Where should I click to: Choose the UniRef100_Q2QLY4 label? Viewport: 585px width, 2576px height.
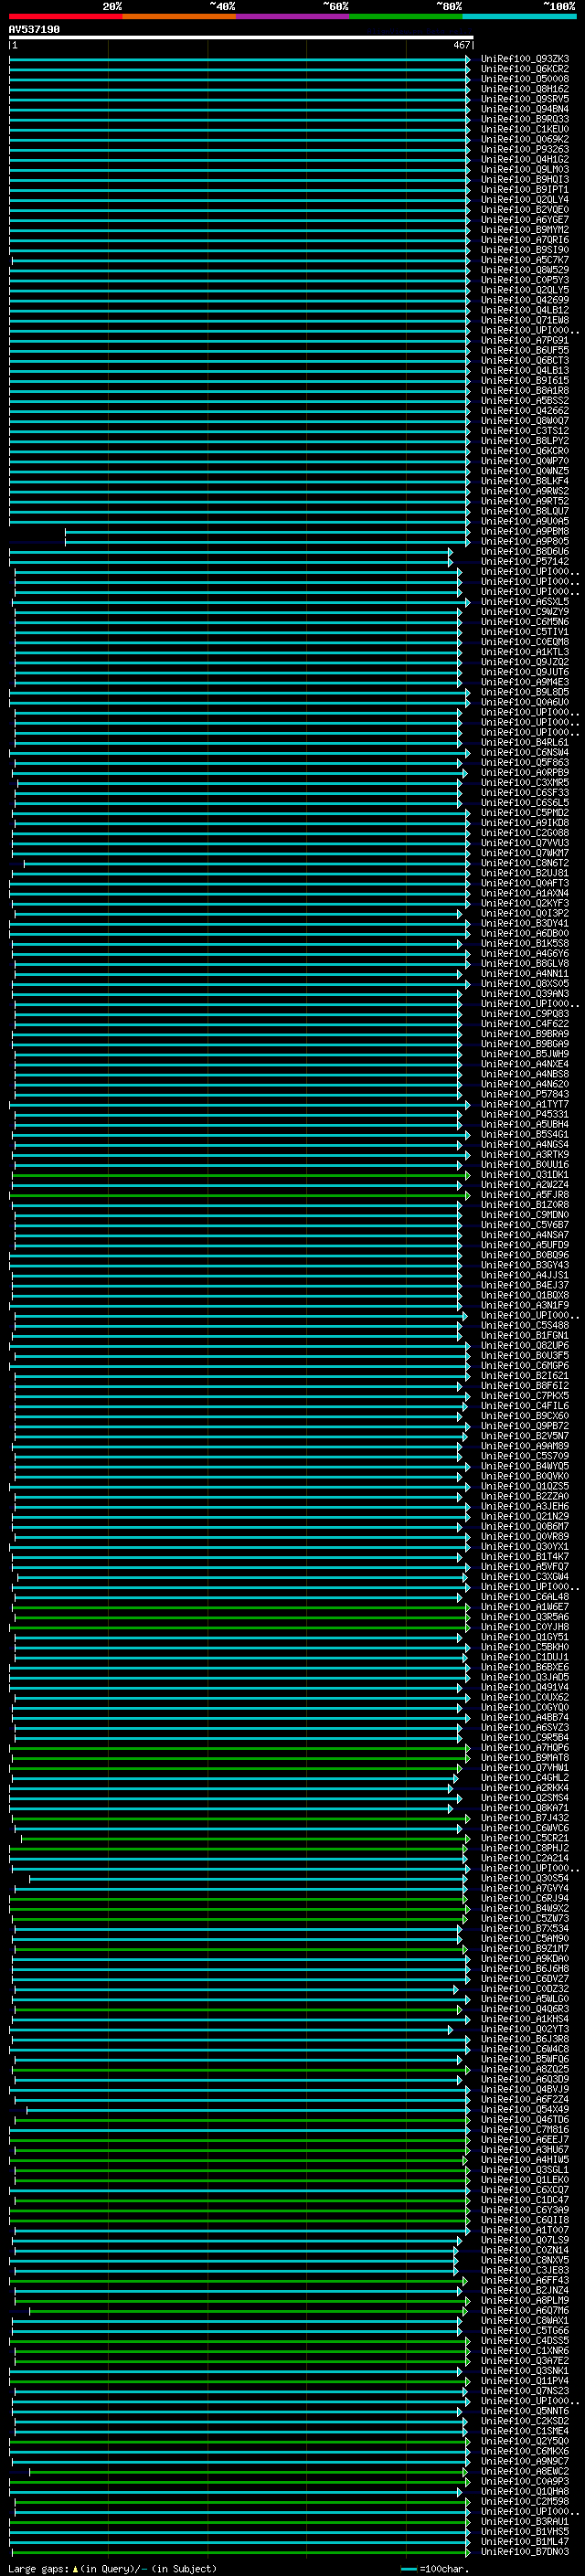tap(525, 199)
